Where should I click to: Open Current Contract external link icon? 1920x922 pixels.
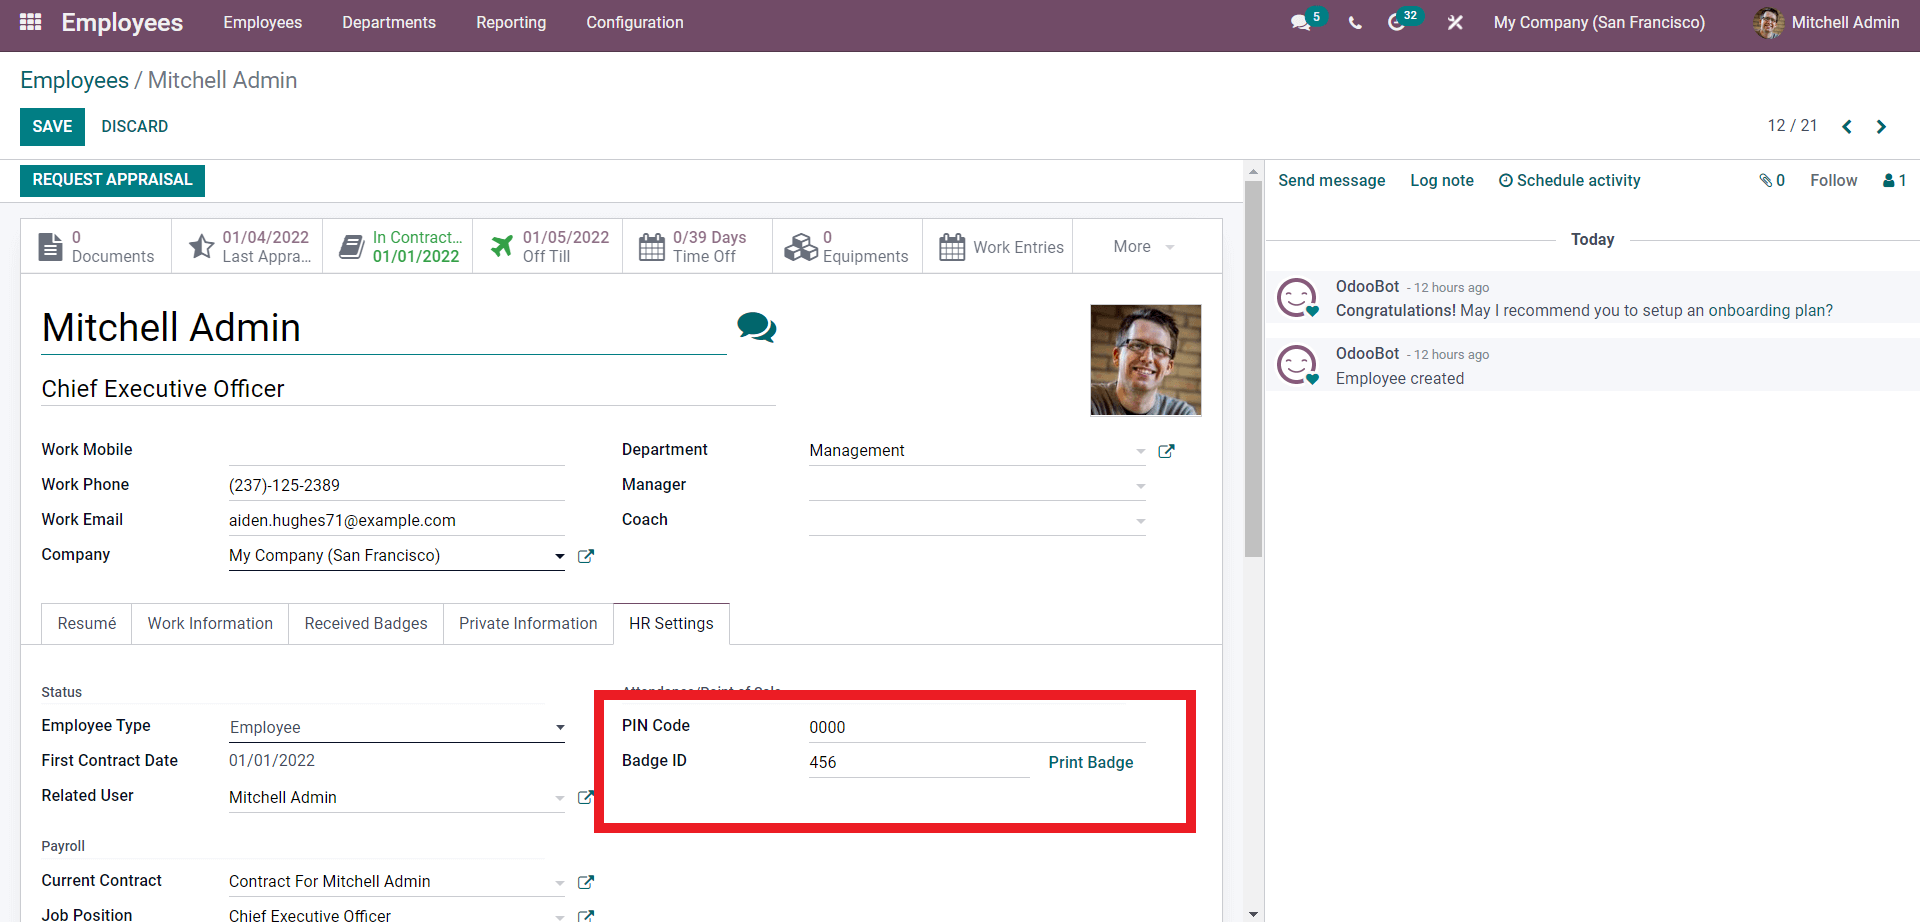pos(586,882)
